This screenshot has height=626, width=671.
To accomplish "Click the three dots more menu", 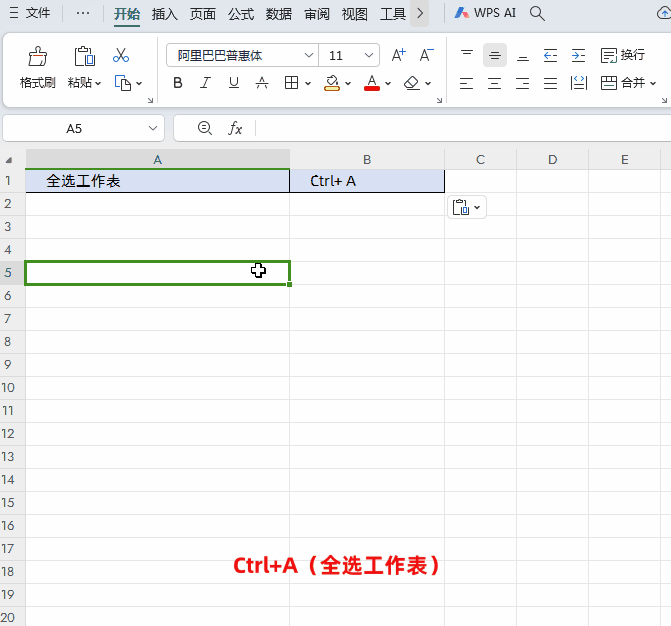I will pos(83,13).
